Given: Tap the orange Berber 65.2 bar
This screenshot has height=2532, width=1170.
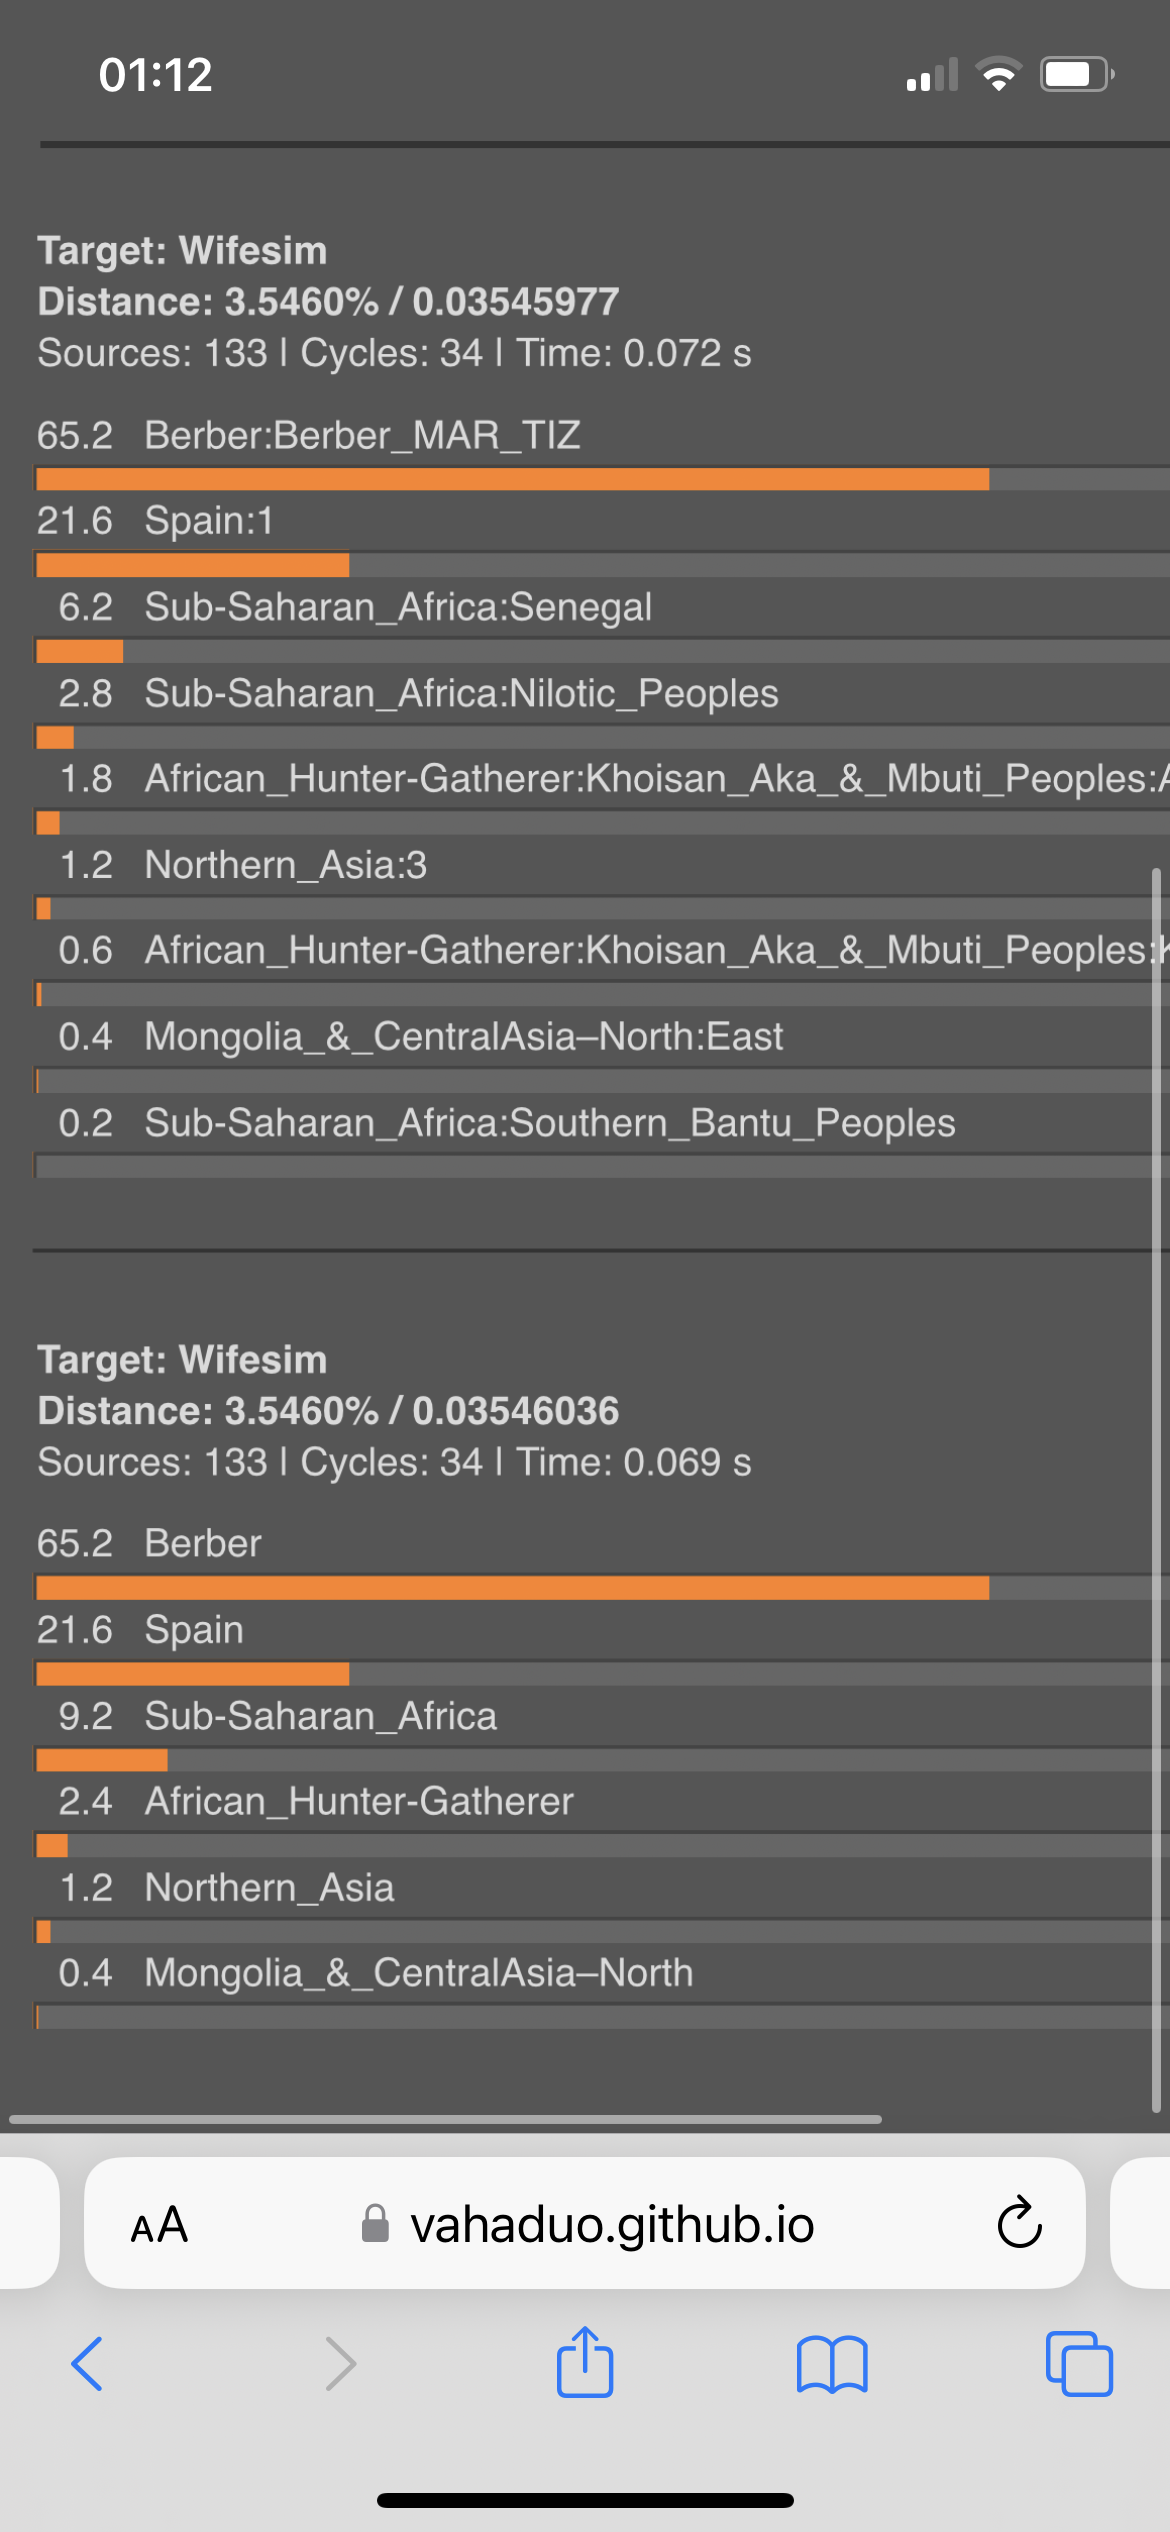Looking at the screenshot, I should (512, 1587).
